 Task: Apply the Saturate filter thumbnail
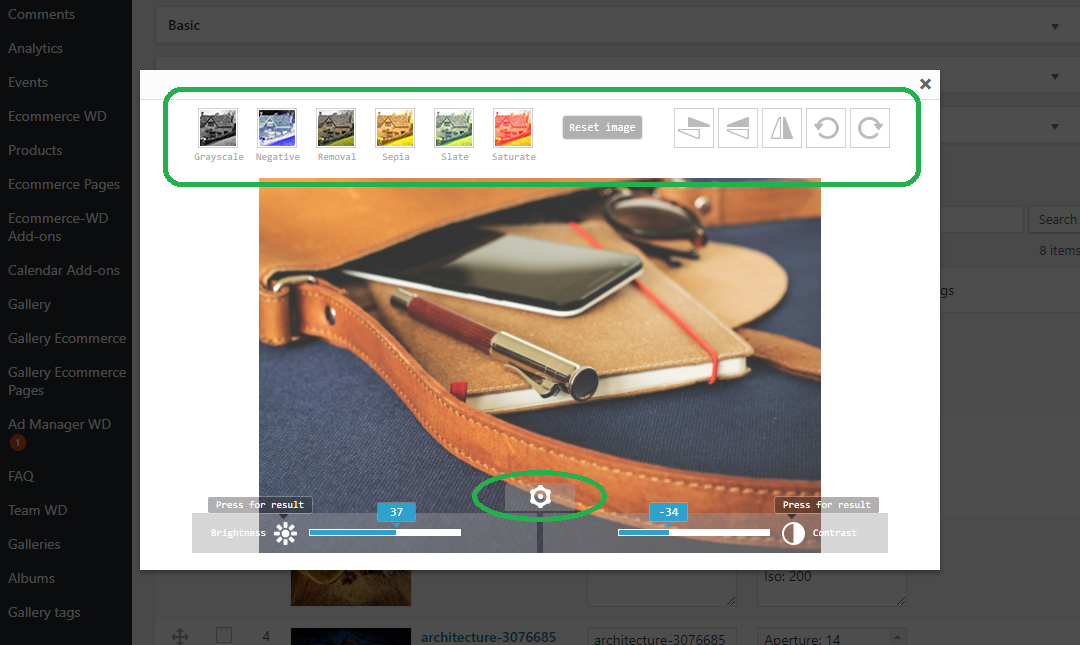(513, 128)
